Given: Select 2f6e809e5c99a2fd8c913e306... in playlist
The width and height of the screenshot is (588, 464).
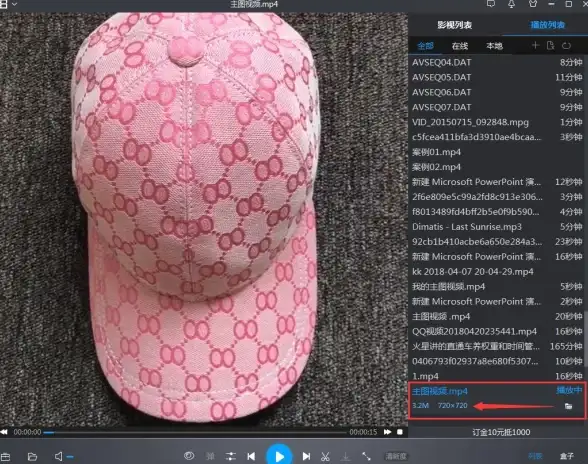Looking at the screenshot, I should click(x=497, y=197).
